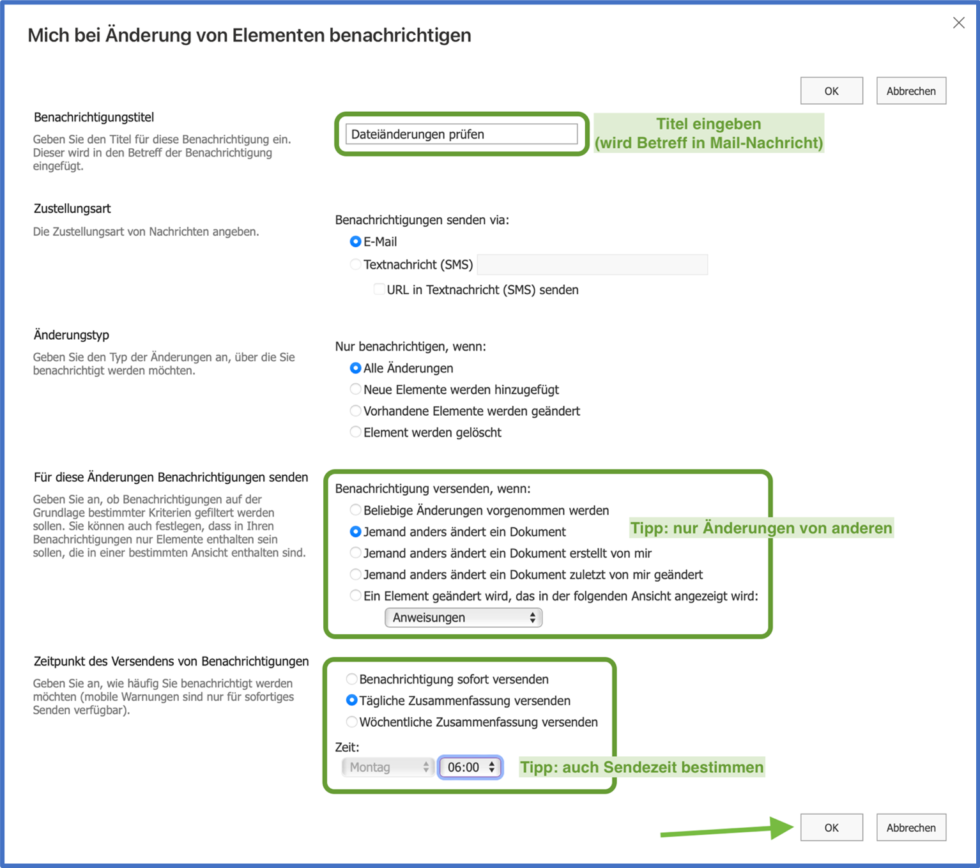Select 'Element werden gelöscht'
The width and height of the screenshot is (980, 868).
click(x=355, y=432)
